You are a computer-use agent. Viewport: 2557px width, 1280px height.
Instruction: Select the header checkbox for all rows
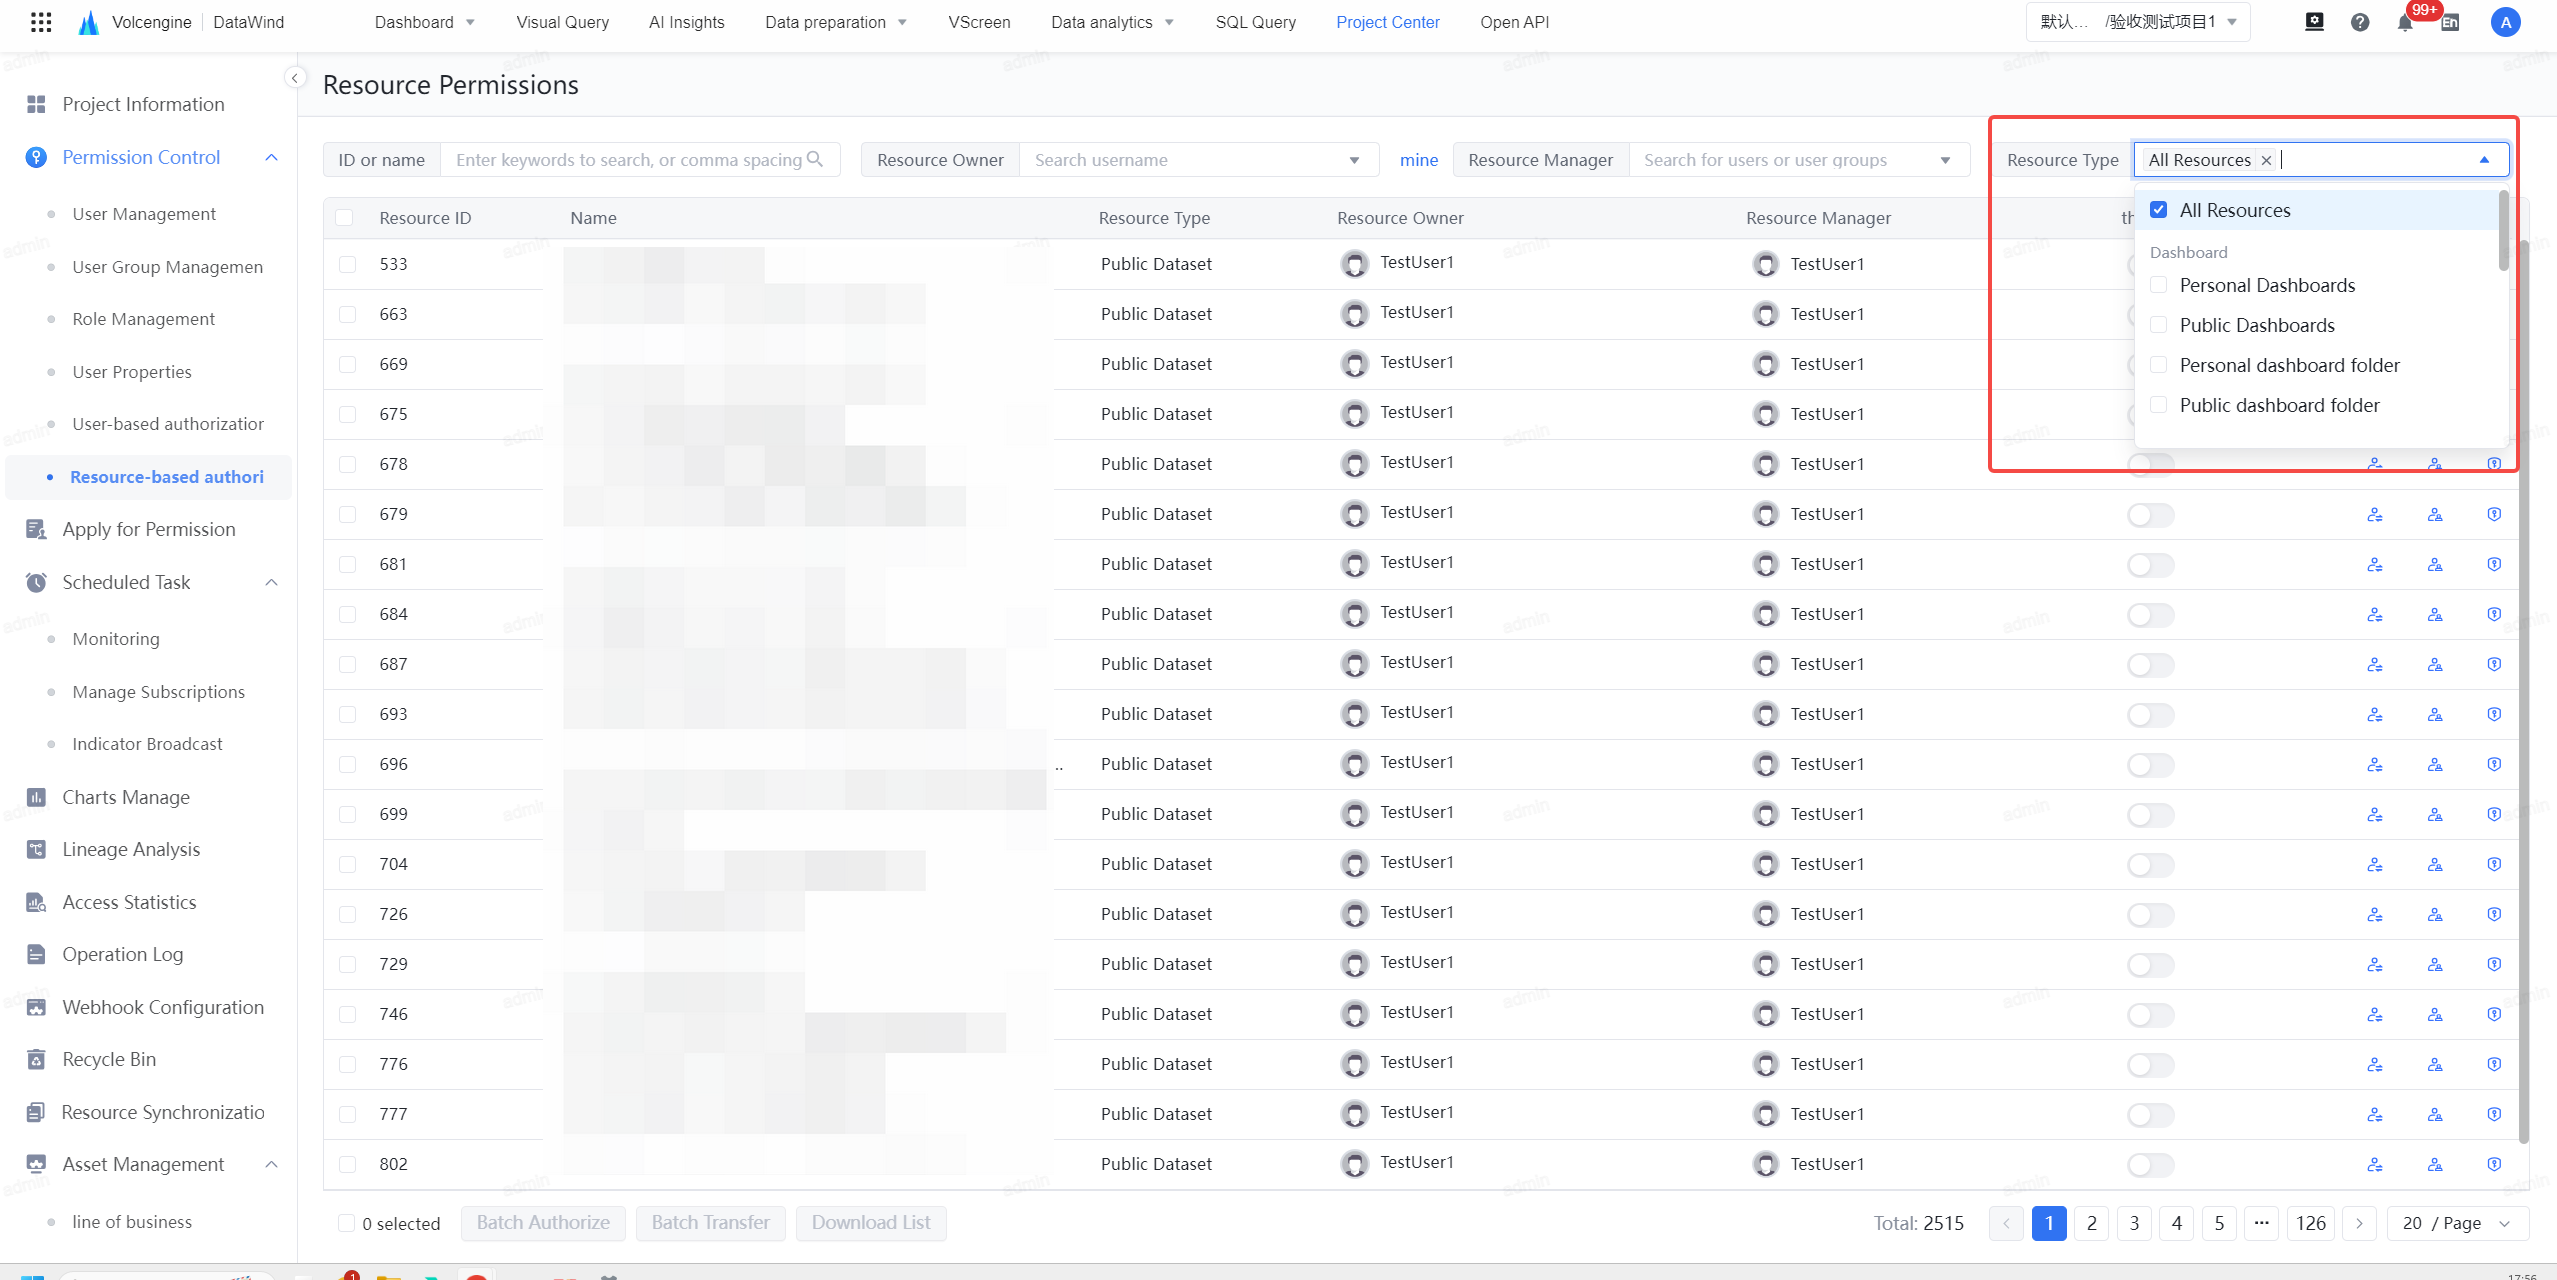(344, 217)
